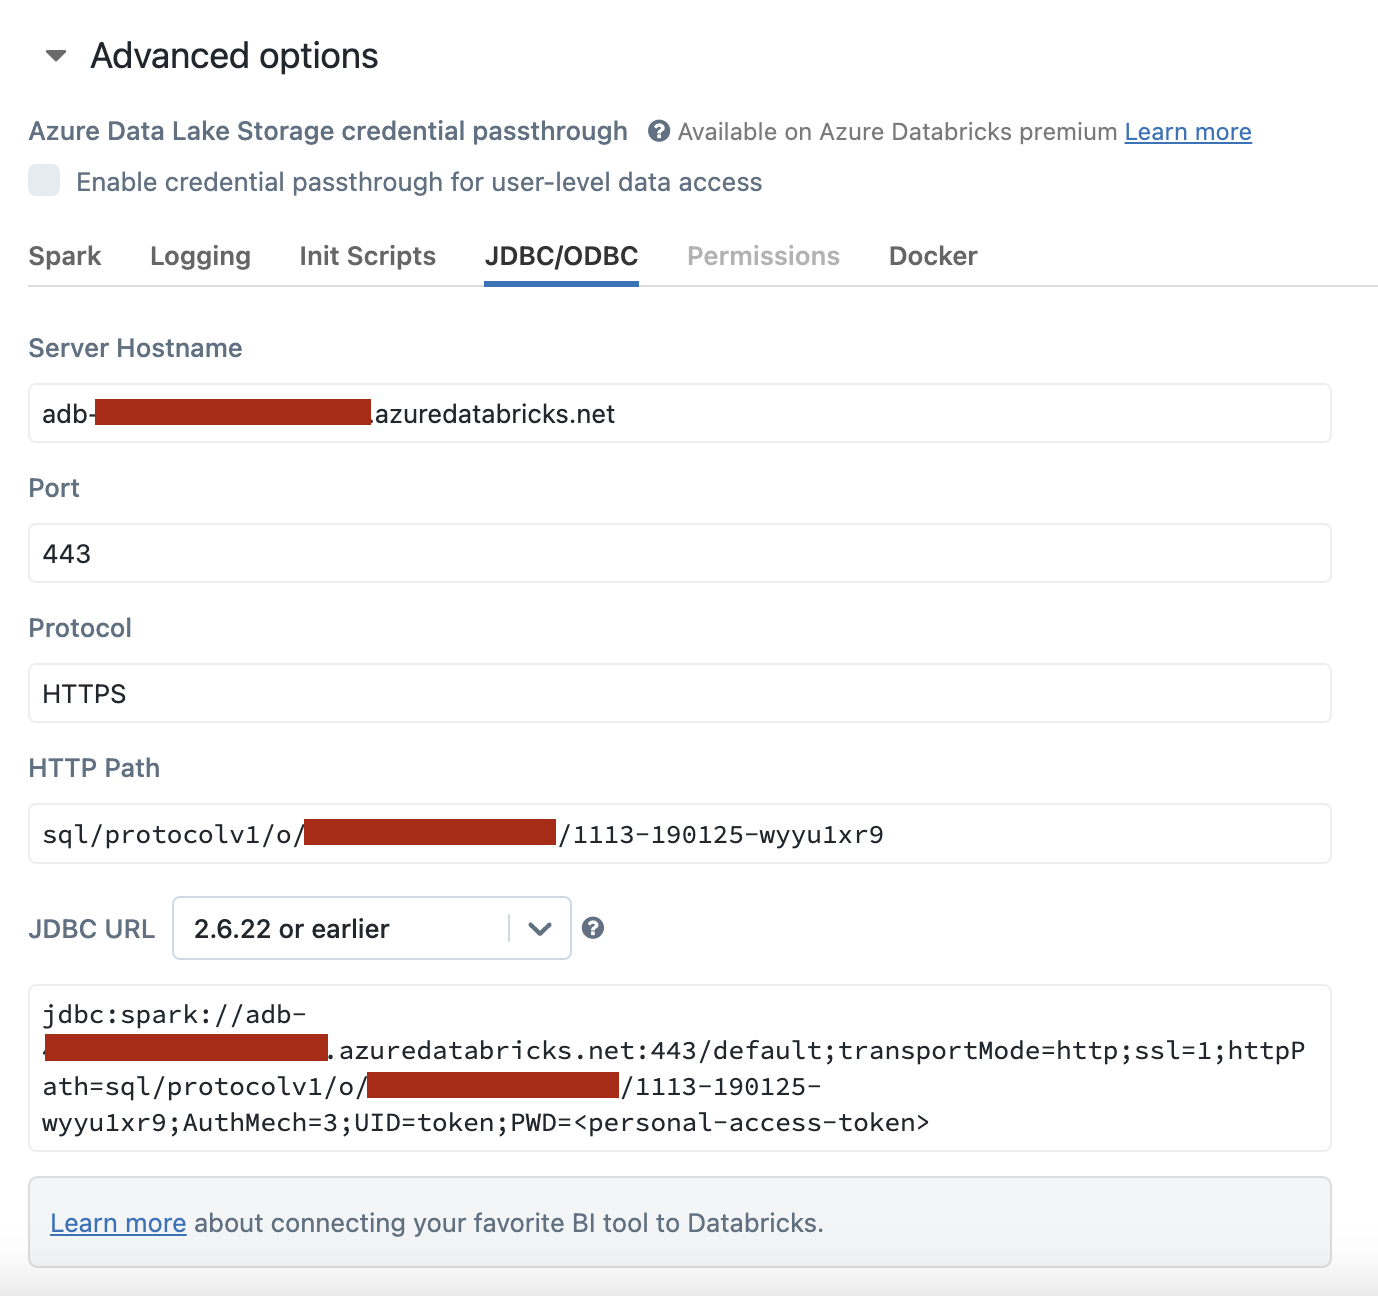
Task: Click the Server Hostname label
Action: pyautogui.click(x=136, y=348)
